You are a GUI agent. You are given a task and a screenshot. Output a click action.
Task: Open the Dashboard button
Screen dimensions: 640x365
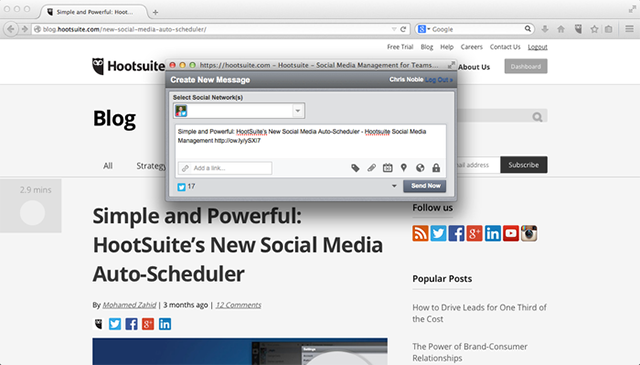(526, 67)
